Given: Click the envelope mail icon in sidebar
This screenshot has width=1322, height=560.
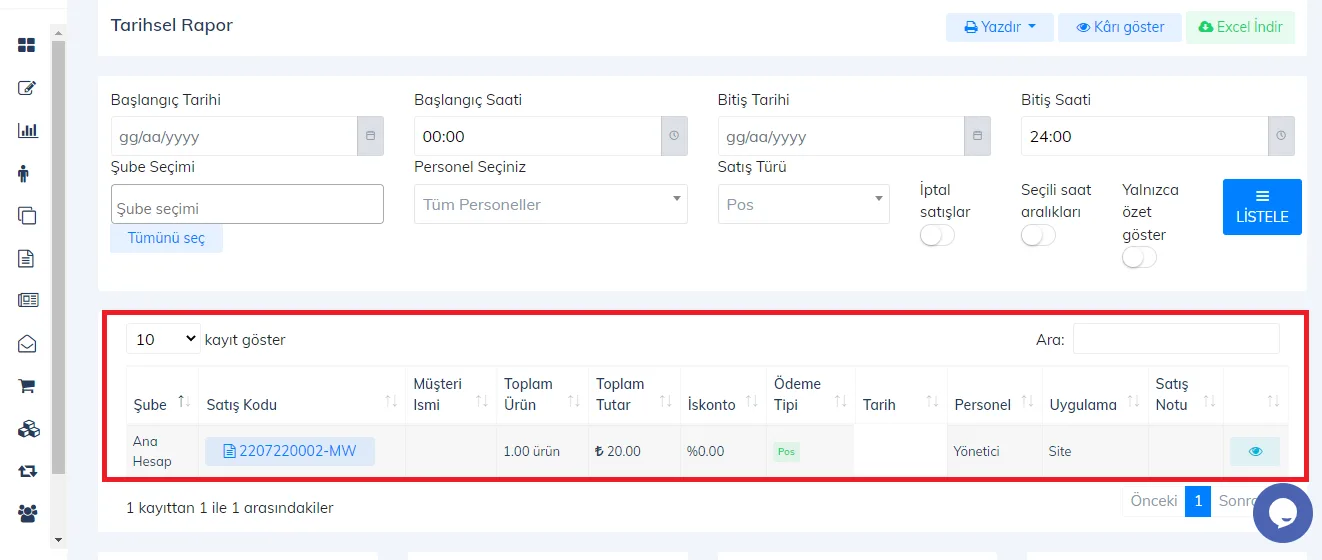Looking at the screenshot, I should point(27,343).
